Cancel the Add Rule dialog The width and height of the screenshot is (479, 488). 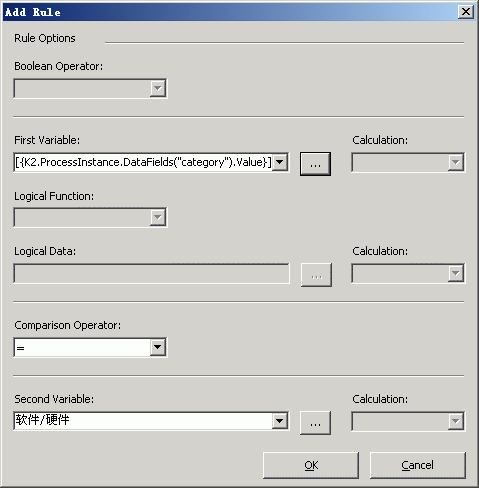click(x=418, y=465)
